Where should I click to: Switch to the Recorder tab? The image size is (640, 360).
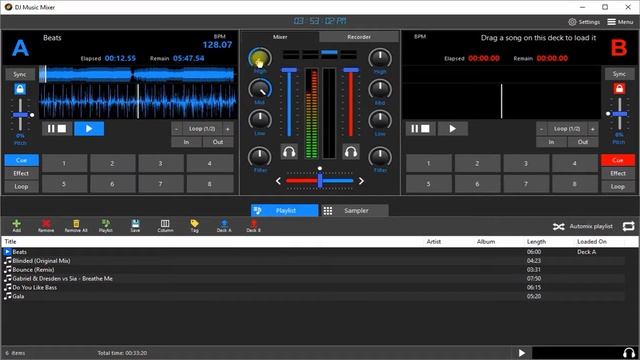coord(359,37)
